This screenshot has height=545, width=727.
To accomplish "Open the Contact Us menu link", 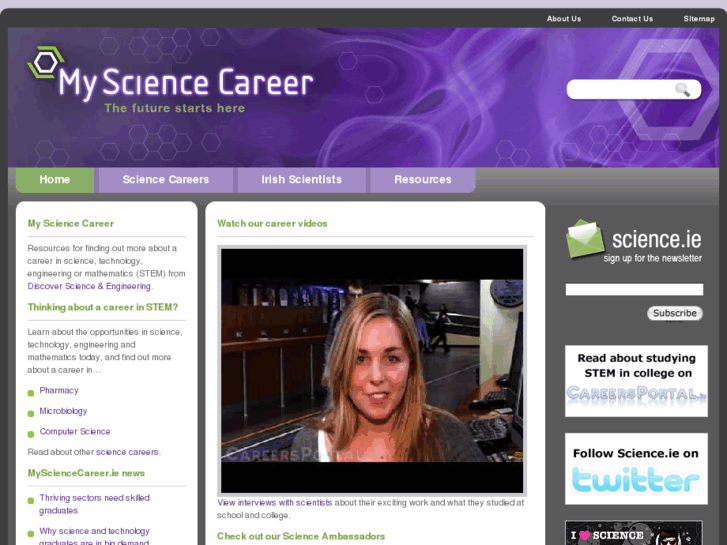I will pos(632,19).
